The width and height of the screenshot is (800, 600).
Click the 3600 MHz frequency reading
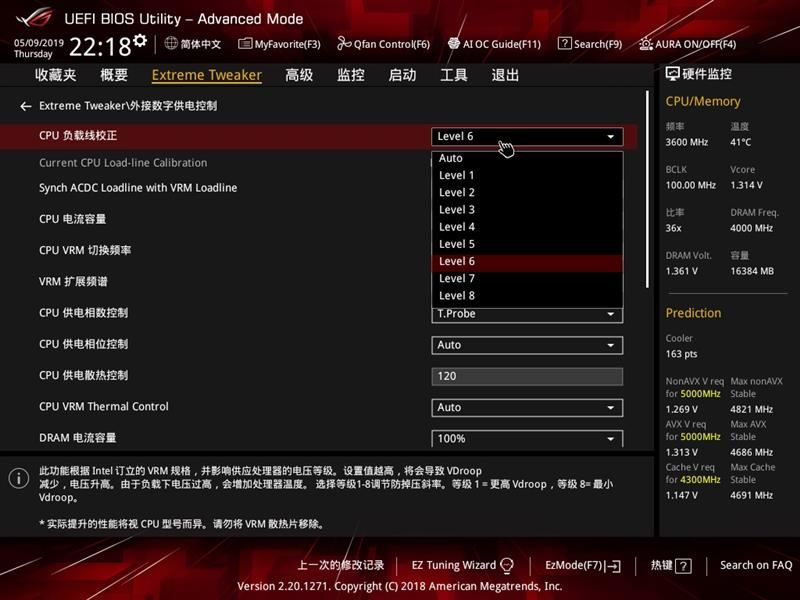click(687, 142)
